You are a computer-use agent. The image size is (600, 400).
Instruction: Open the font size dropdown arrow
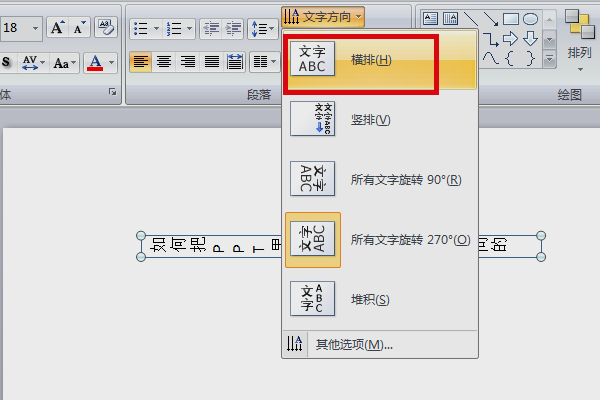coord(35,28)
